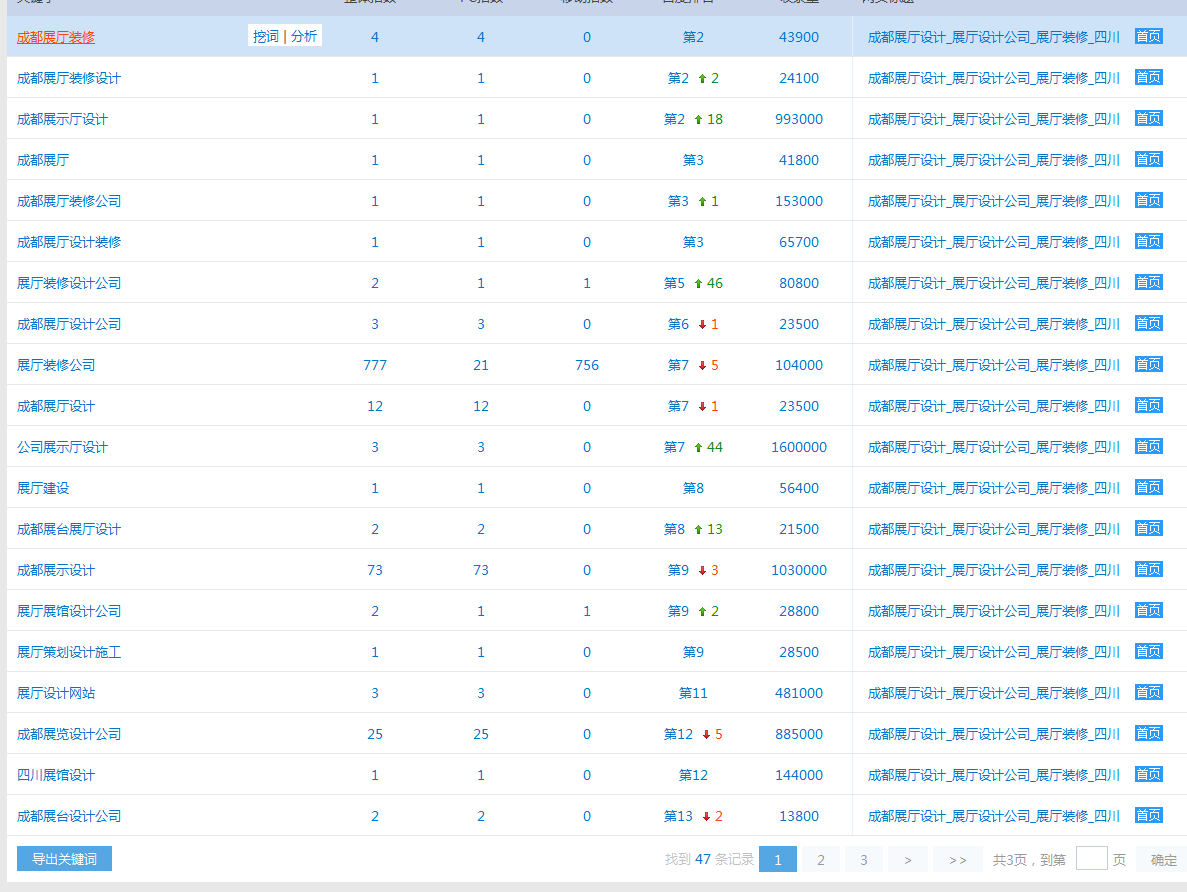Open the 成都展示厅设计 keyword link
Screen dimensions: 1187x892
(62, 119)
